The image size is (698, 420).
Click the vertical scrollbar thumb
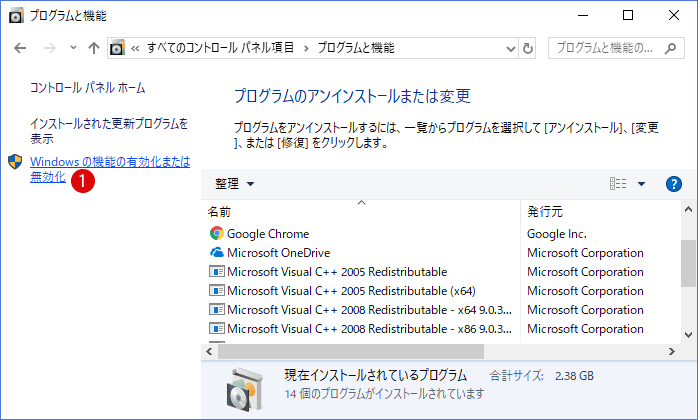point(688,263)
